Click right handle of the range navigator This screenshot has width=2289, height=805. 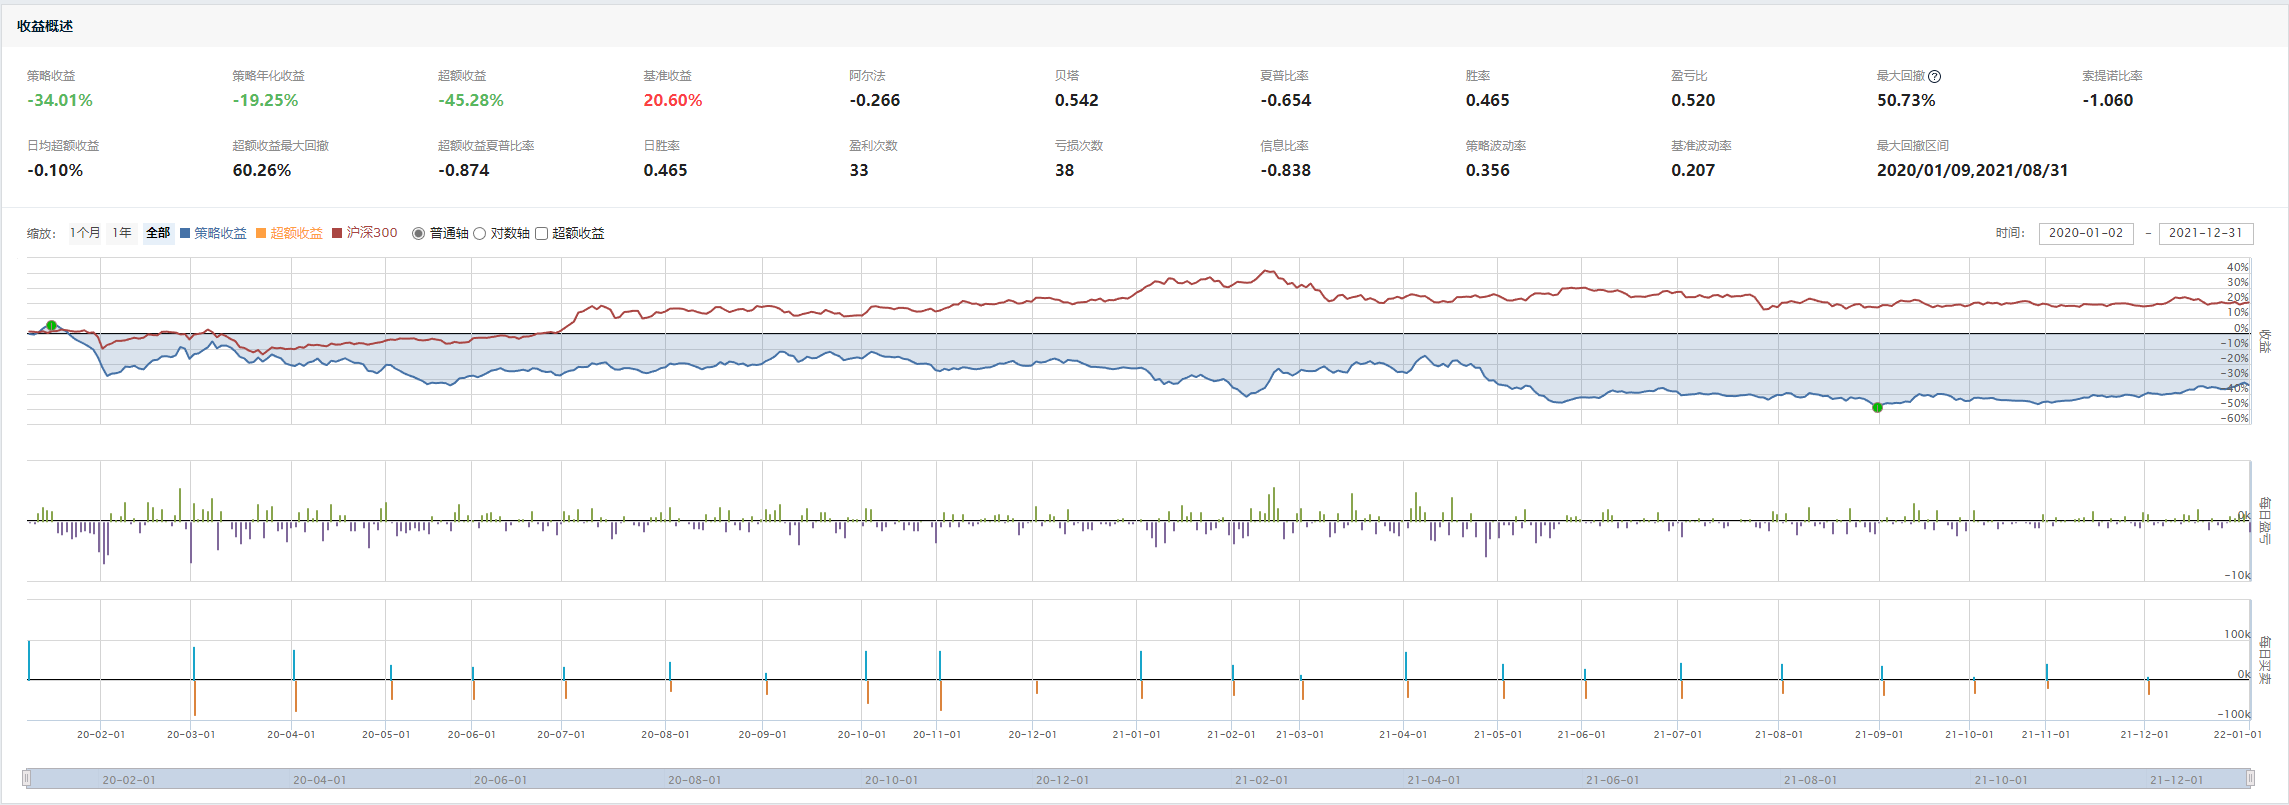pos(2250,778)
